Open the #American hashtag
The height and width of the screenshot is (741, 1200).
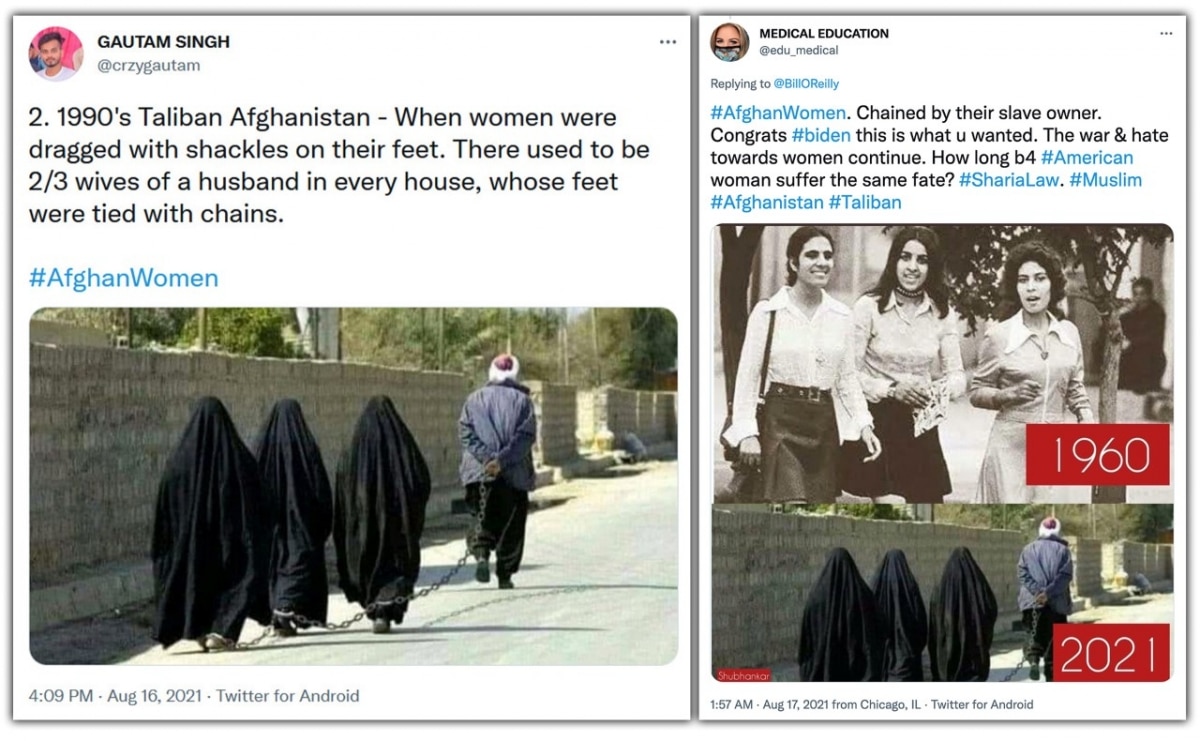point(1087,158)
